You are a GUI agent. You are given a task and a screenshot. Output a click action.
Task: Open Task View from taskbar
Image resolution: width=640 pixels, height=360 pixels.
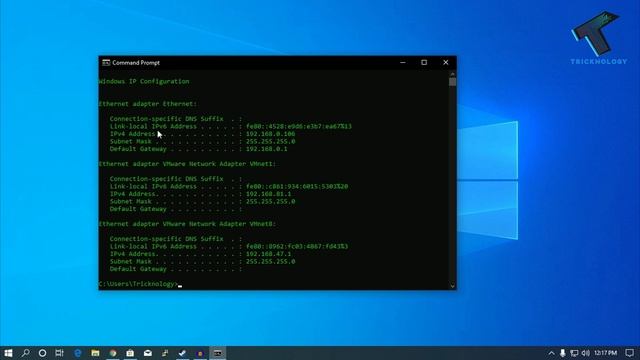60,353
